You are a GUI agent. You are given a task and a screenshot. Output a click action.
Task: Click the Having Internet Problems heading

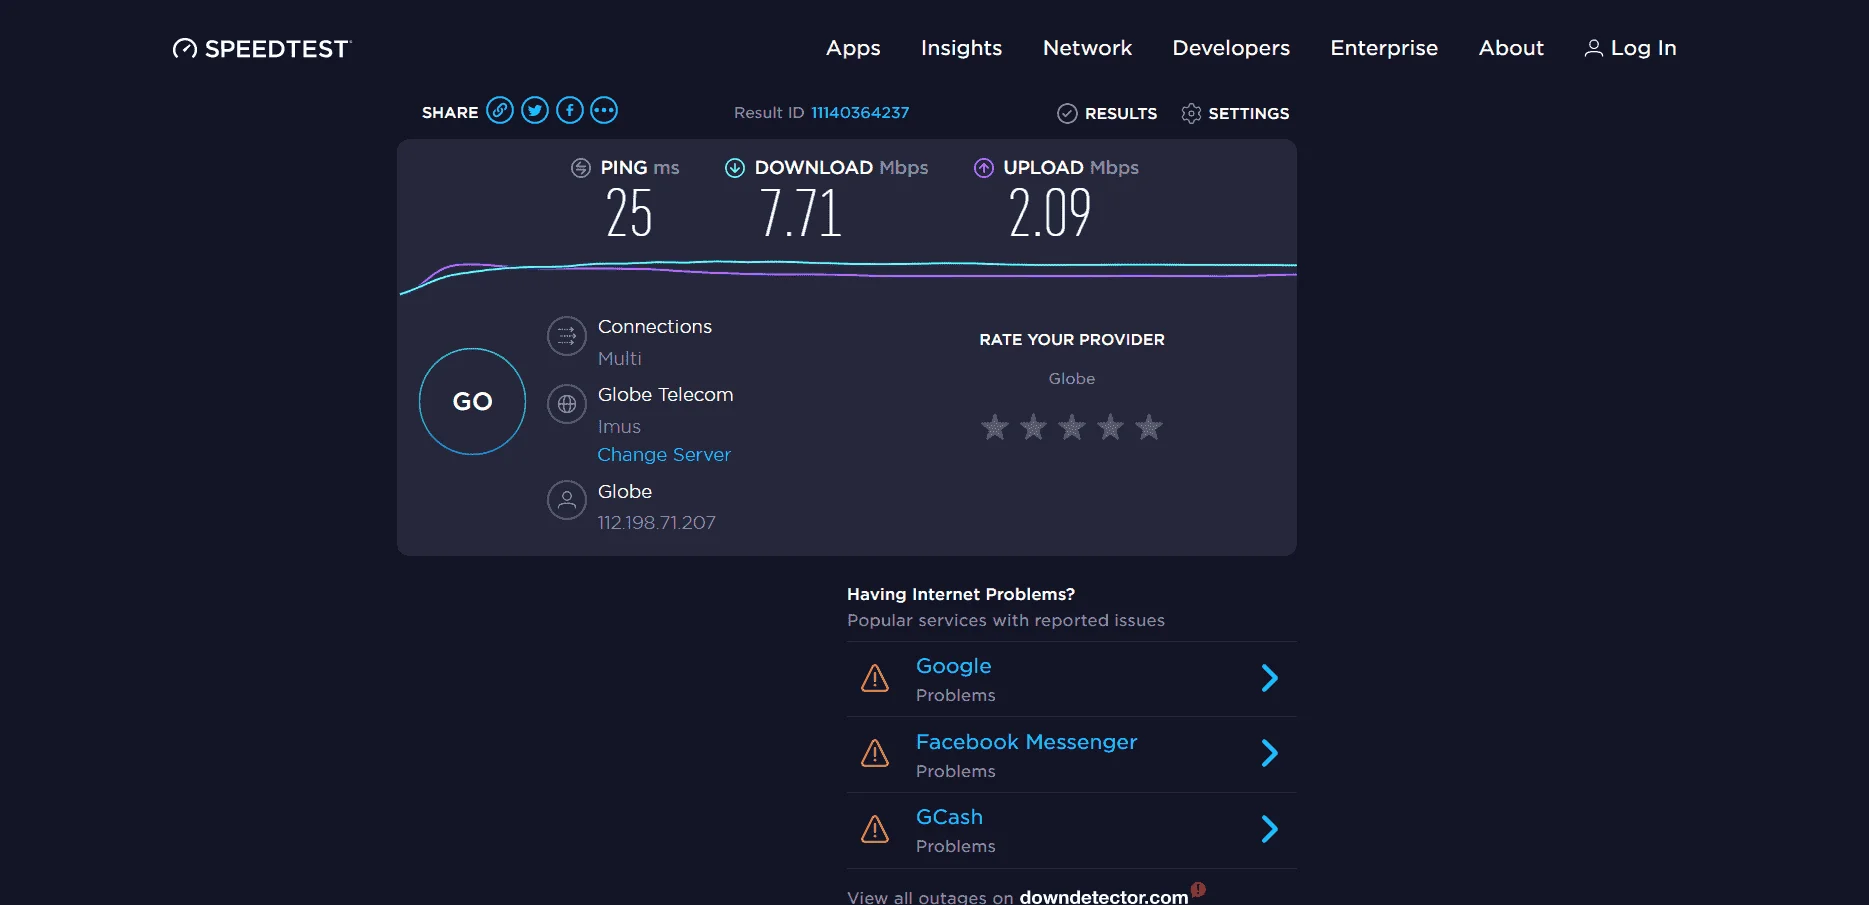point(961,594)
